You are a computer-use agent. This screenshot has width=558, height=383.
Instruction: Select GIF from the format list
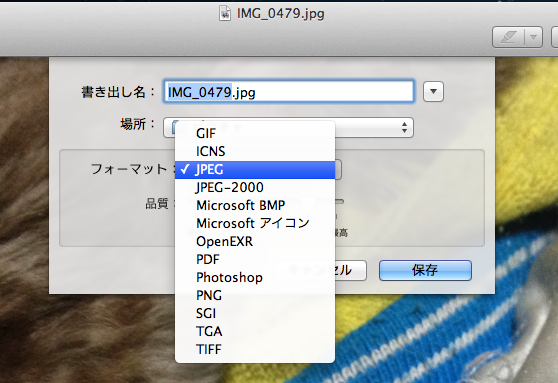point(255,133)
